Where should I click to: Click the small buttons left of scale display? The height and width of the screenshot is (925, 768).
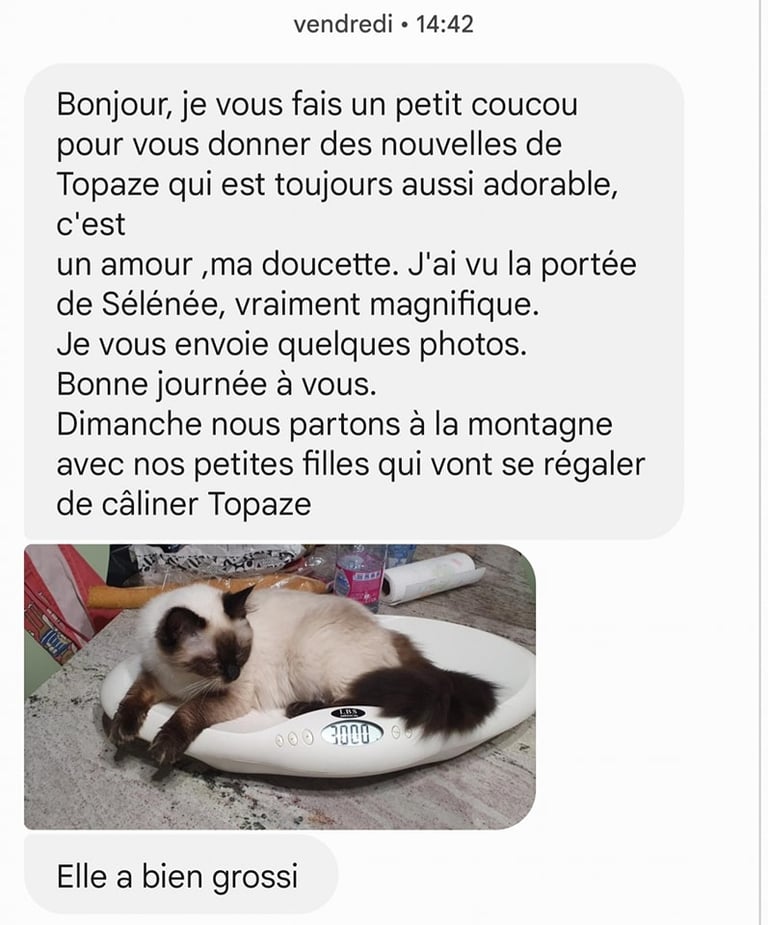pos(293,737)
